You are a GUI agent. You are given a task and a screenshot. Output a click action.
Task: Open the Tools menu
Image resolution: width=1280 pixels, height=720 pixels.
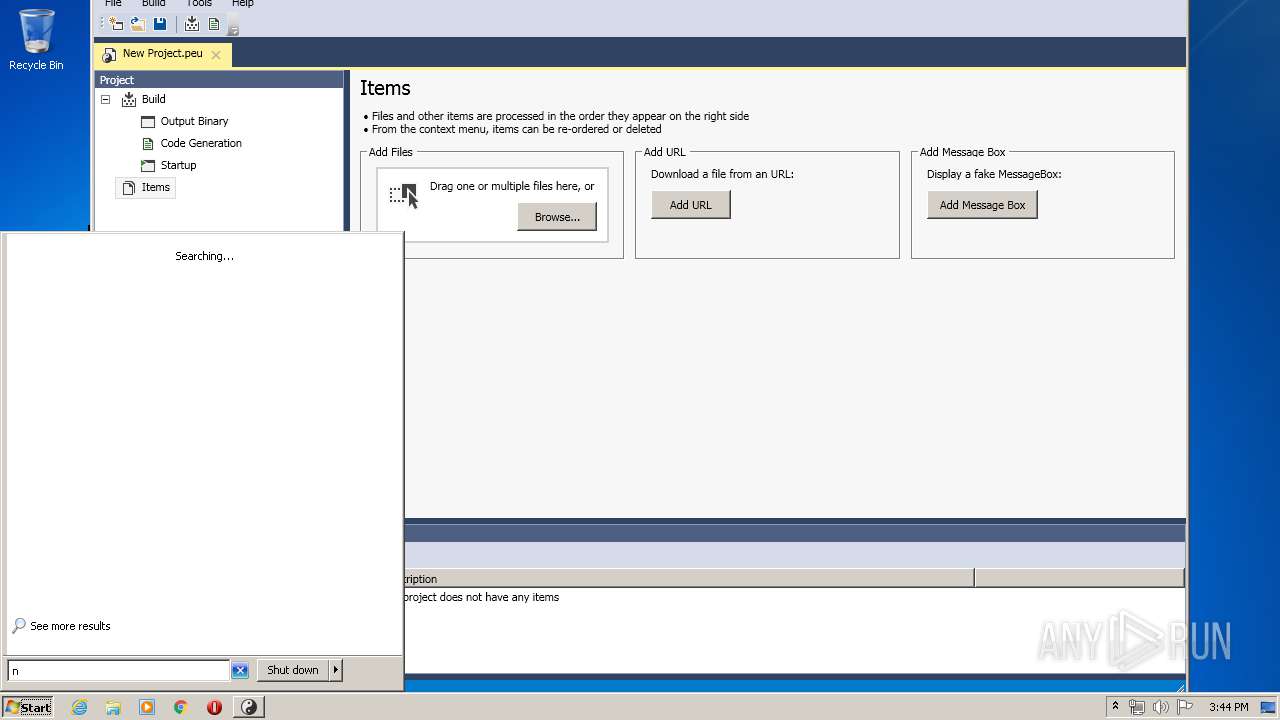(199, 4)
